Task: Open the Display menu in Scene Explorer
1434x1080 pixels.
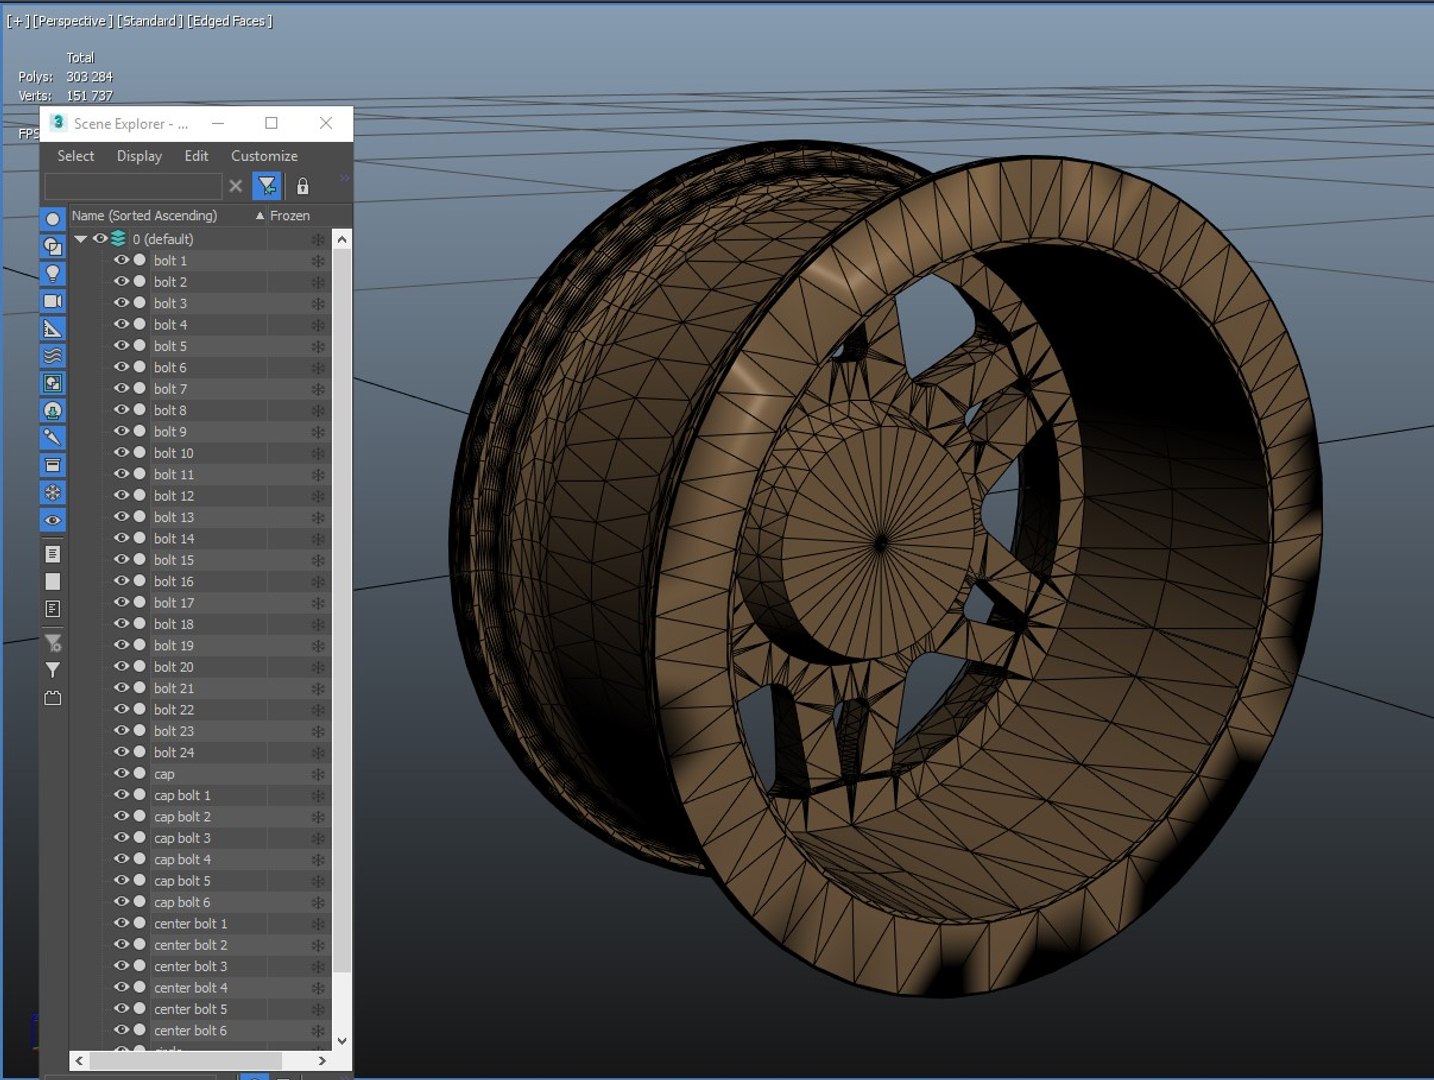Action: coord(139,156)
